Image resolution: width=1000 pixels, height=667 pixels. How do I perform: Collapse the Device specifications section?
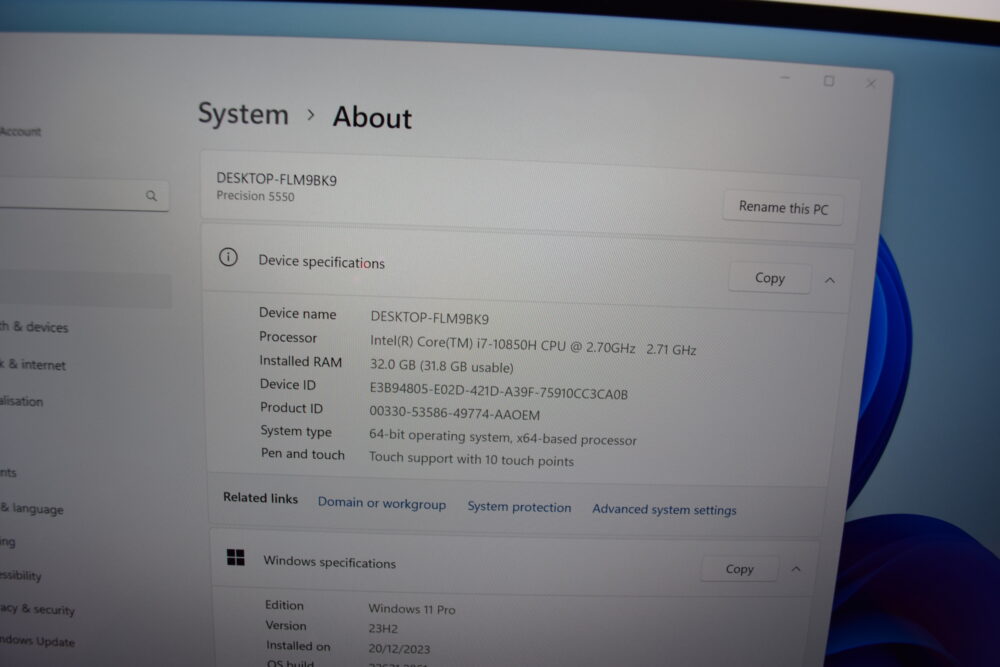(x=830, y=280)
